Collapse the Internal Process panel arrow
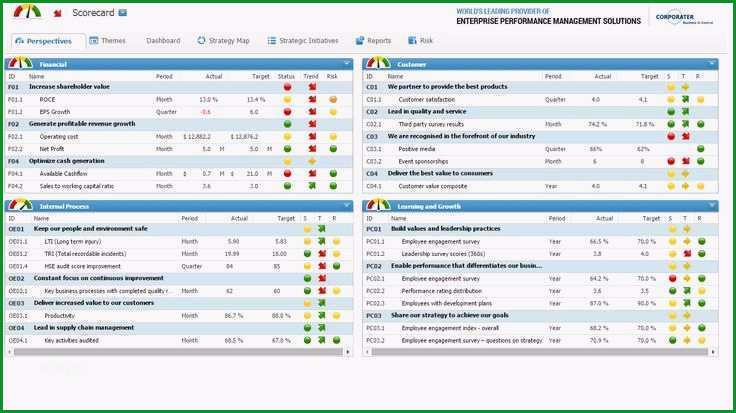 click(x=347, y=206)
